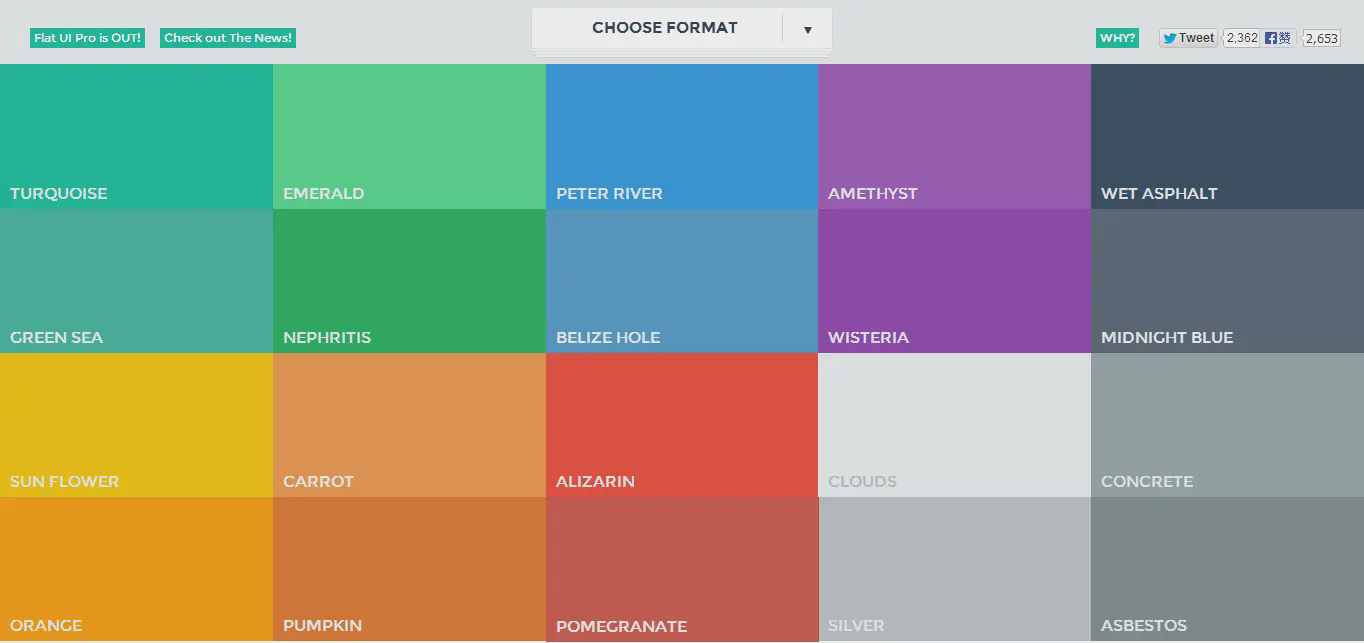Click the CHOOSE FORMAT label
Screen dimensions: 1364x643
664,28
